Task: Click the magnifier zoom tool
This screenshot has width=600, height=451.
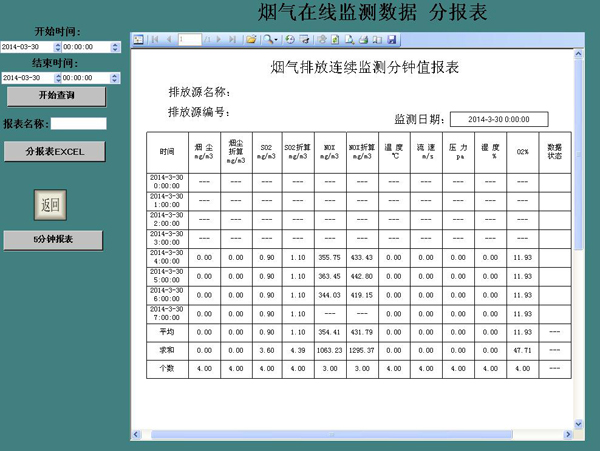Action: tap(268, 39)
